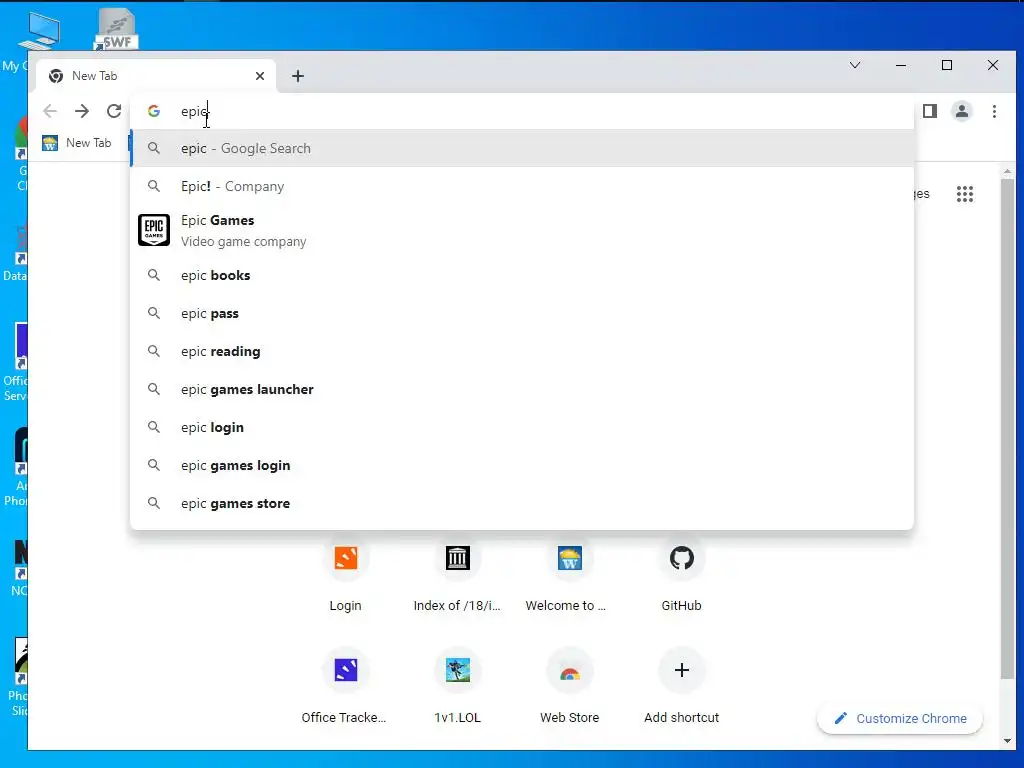The width and height of the screenshot is (1024, 768).
Task: Open the Login shortcut tile
Action: point(345,573)
